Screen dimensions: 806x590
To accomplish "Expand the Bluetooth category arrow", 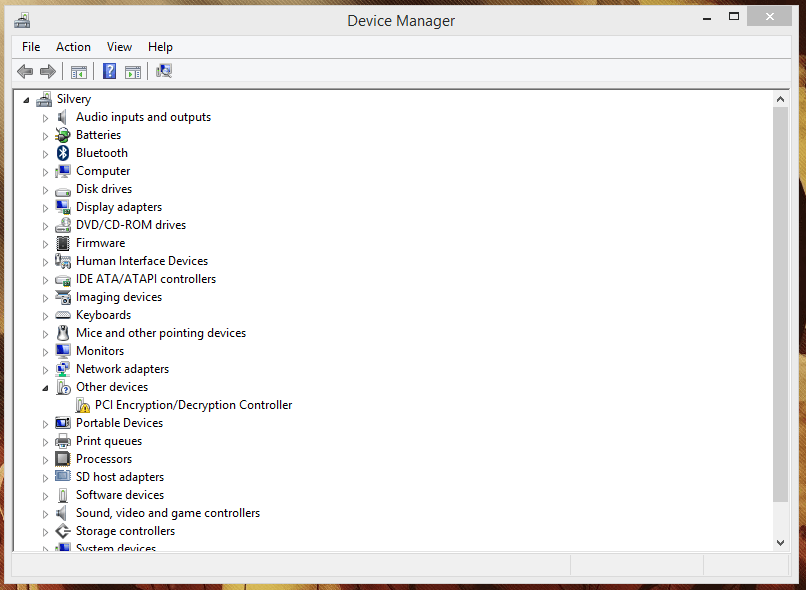I will [45, 154].
